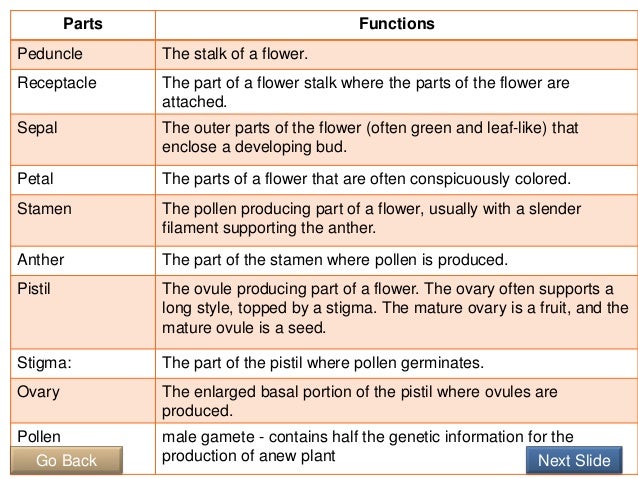The image size is (638, 479).
Task: Click the Anther row label
Action: point(40,260)
